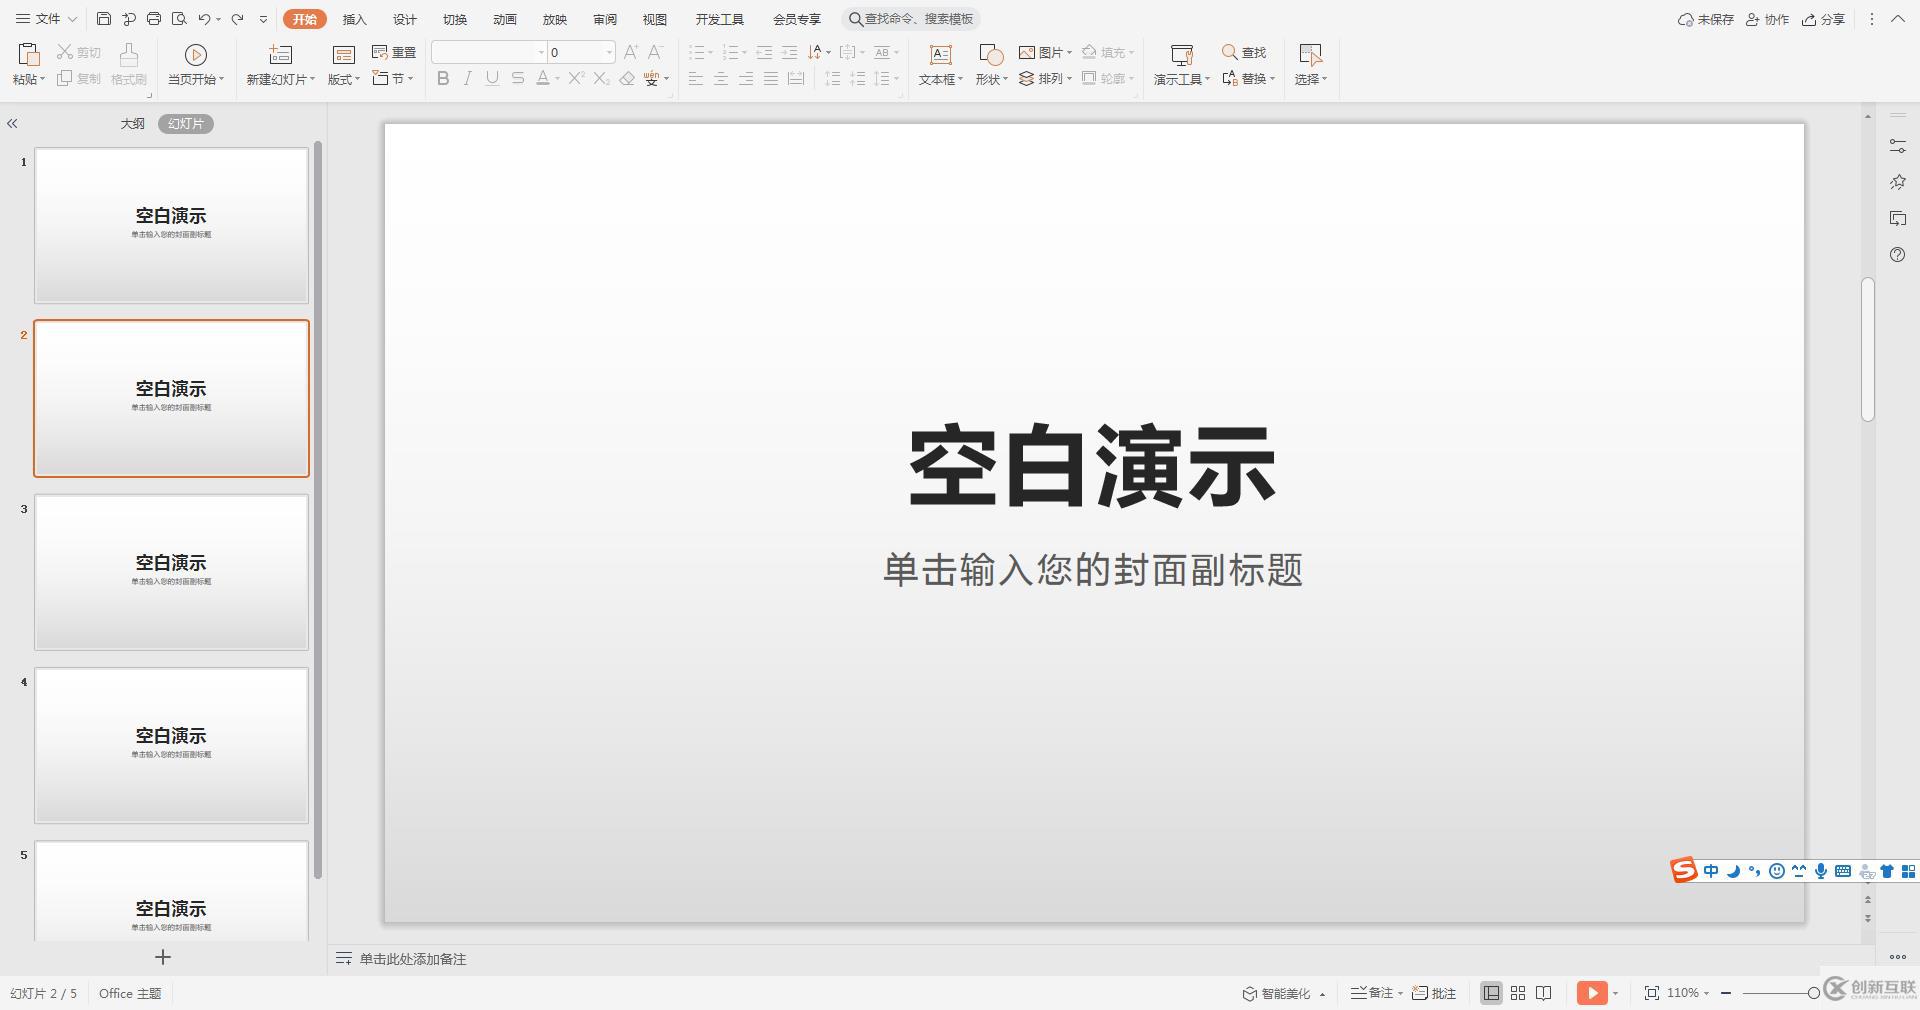Image resolution: width=1920 pixels, height=1010 pixels.
Task: Toggle Bold formatting
Action: pos(443,78)
